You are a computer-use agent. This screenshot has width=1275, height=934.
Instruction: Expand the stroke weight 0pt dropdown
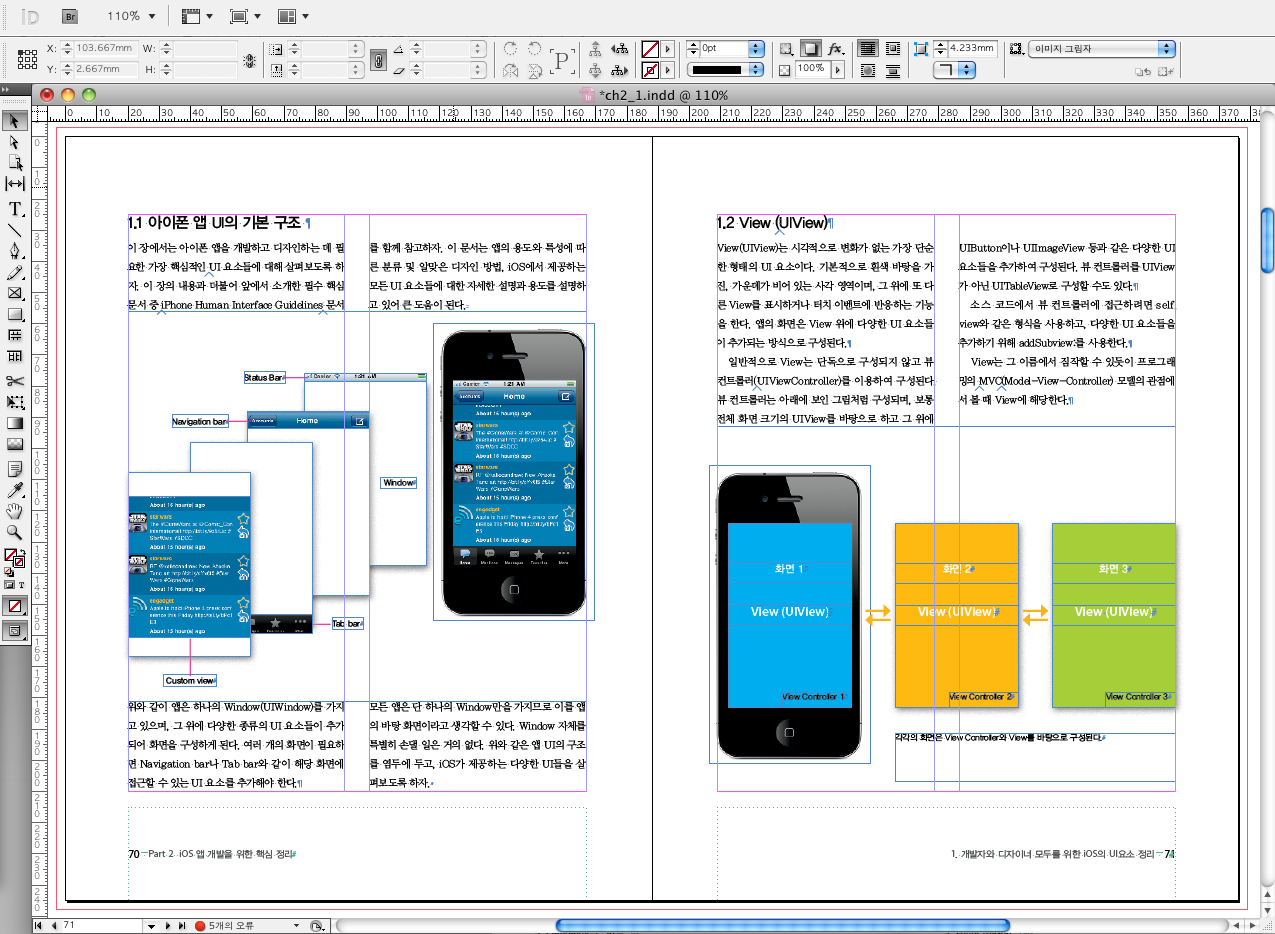[756, 48]
